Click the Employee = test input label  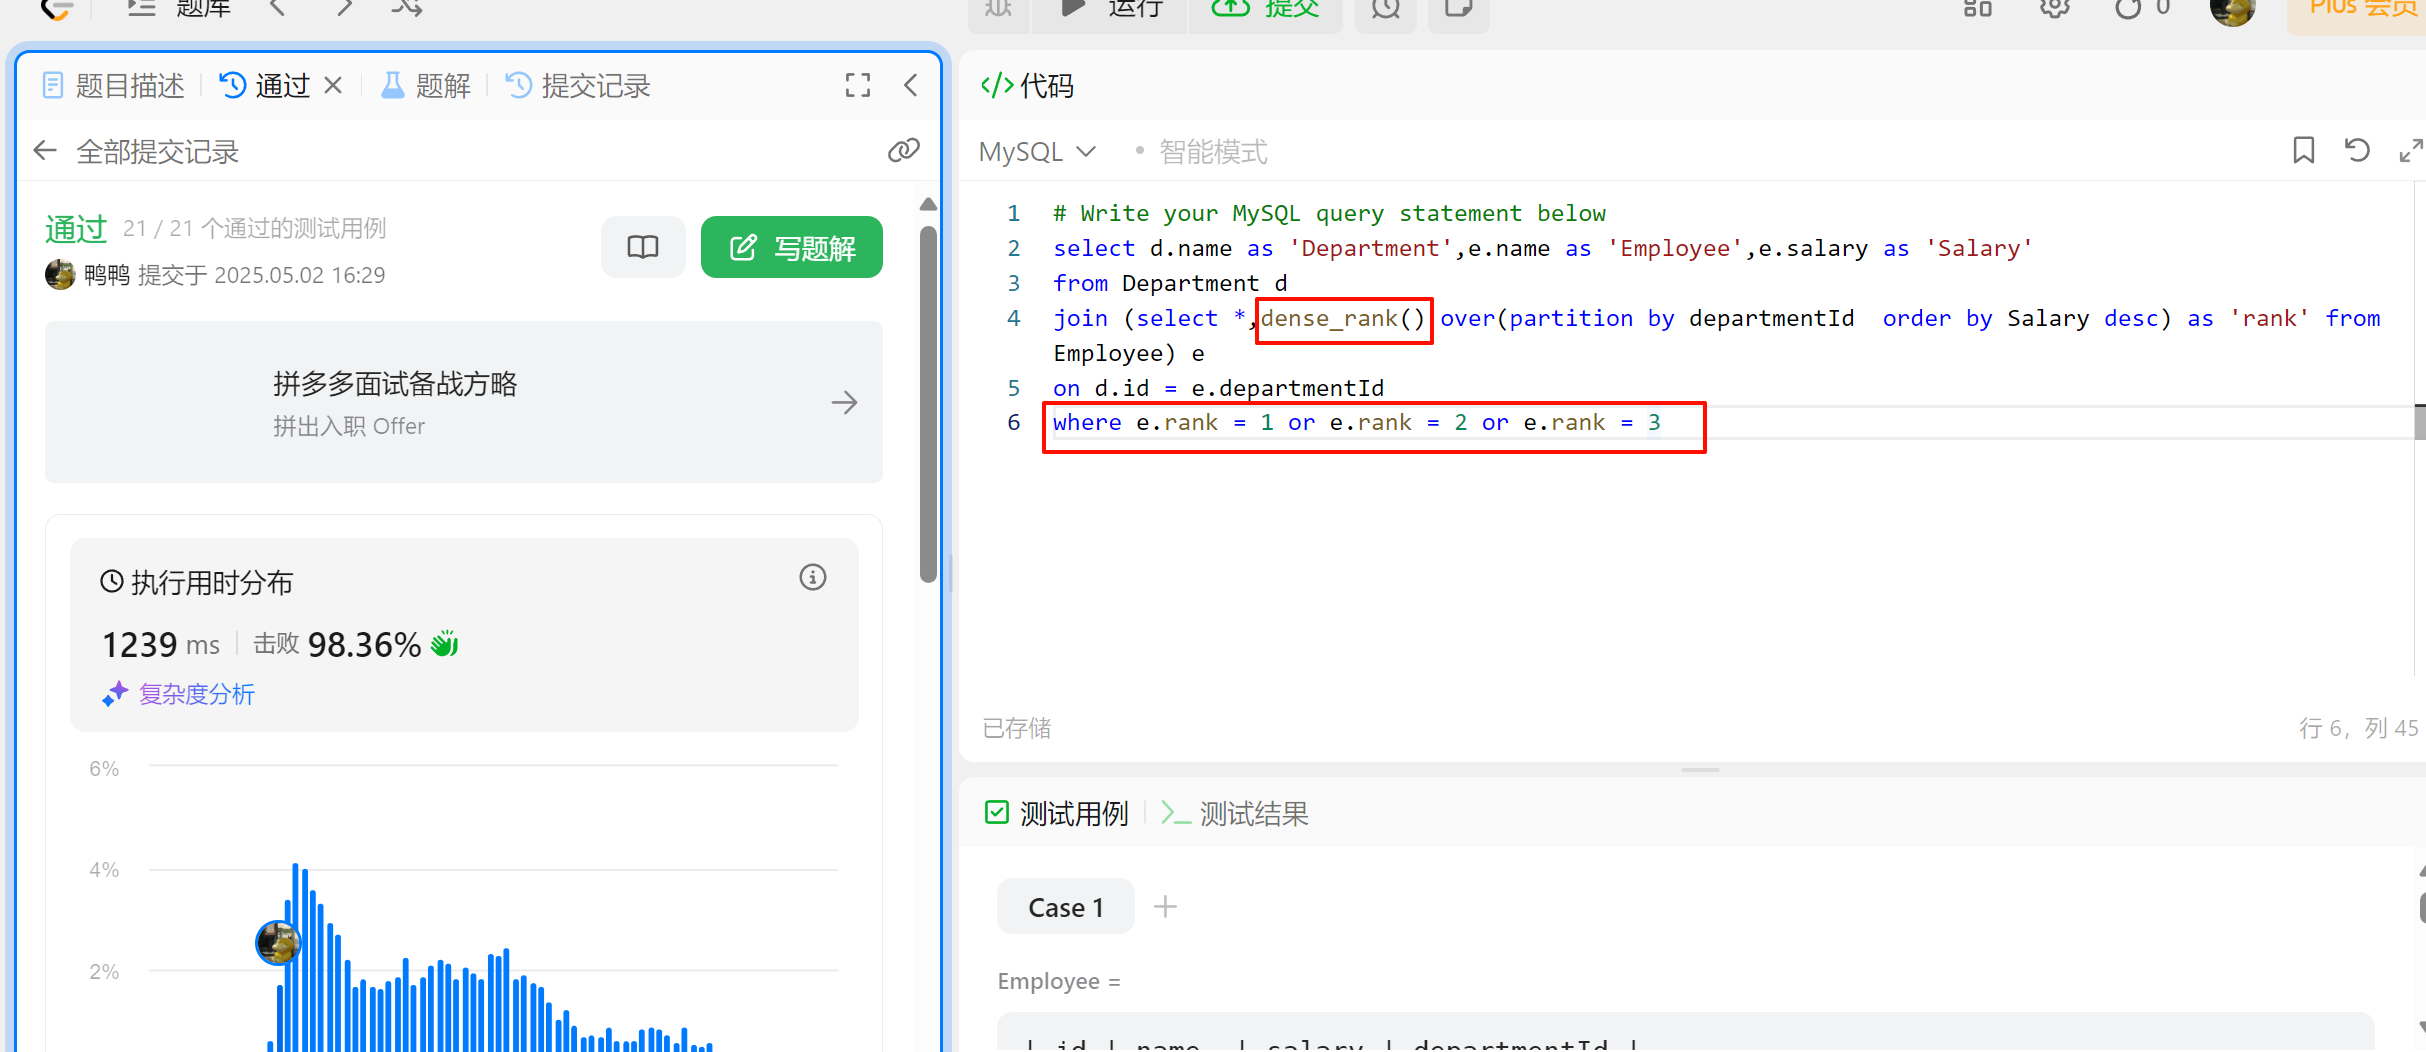pos(1059,981)
